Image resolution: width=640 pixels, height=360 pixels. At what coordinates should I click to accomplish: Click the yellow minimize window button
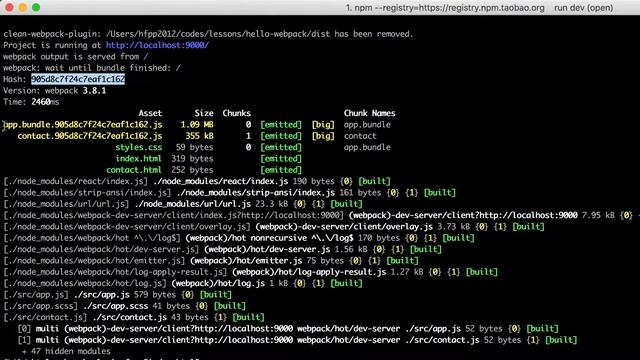[22, 7]
